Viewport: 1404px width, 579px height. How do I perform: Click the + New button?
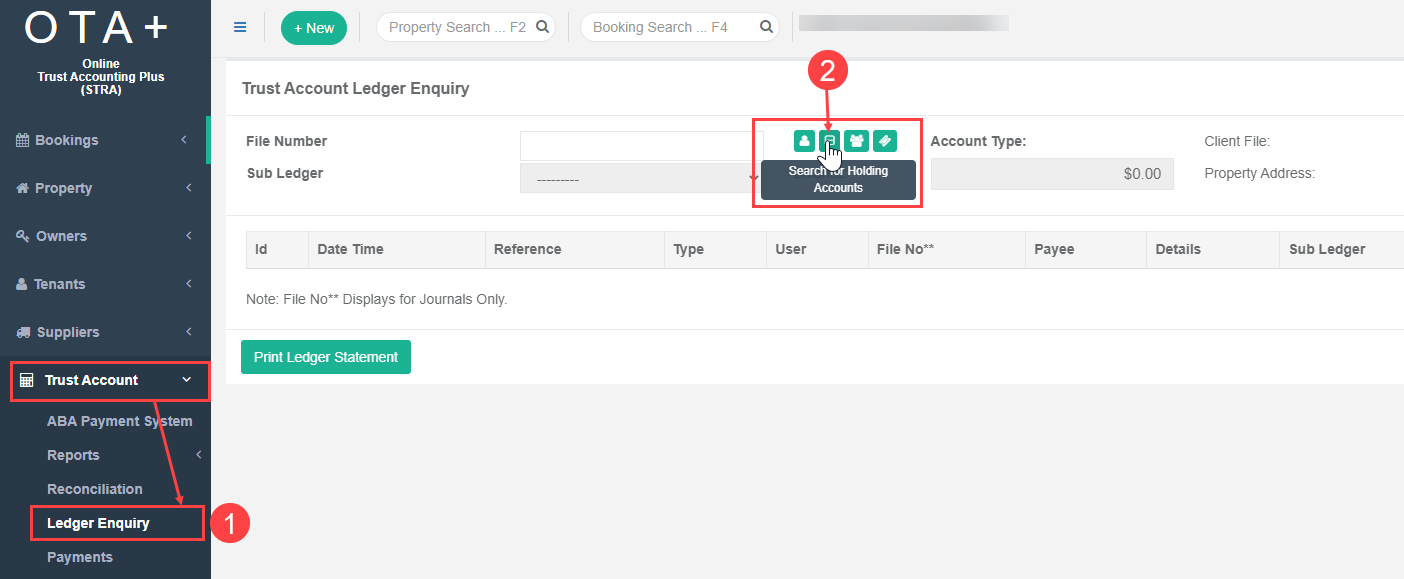click(x=314, y=28)
